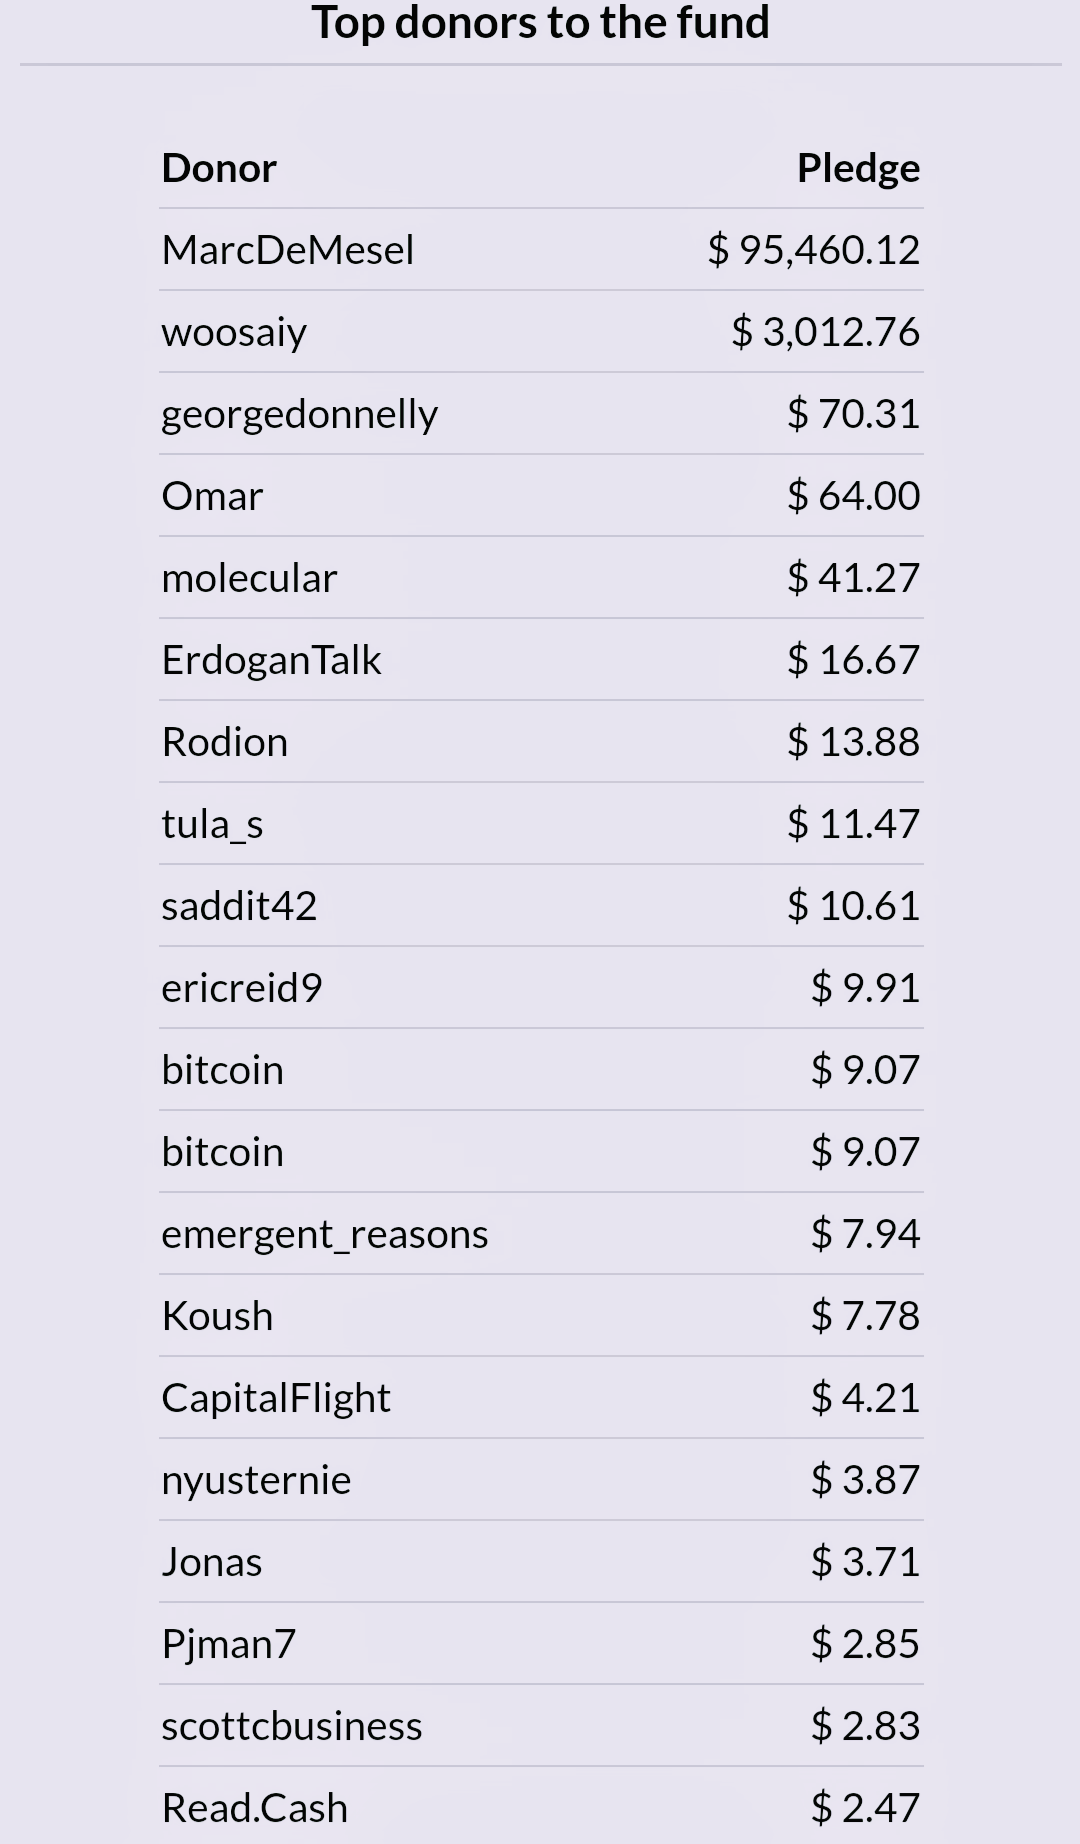This screenshot has height=1844, width=1080.
Task: Open Rodion in the list
Action: [225, 742]
